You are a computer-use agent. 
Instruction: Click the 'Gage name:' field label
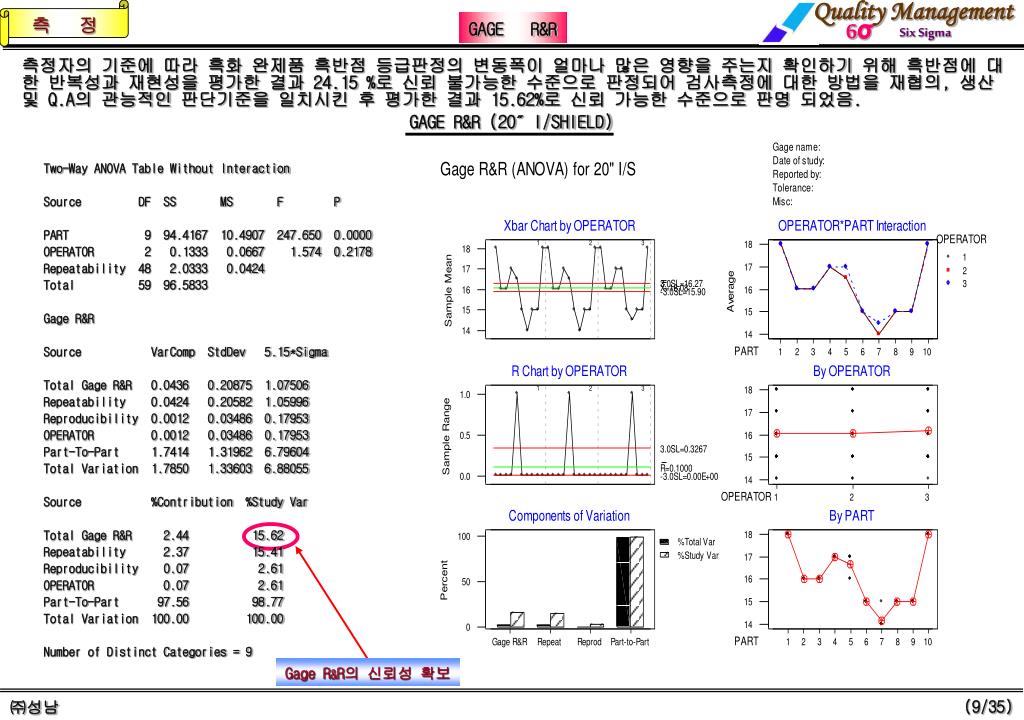[796, 148]
